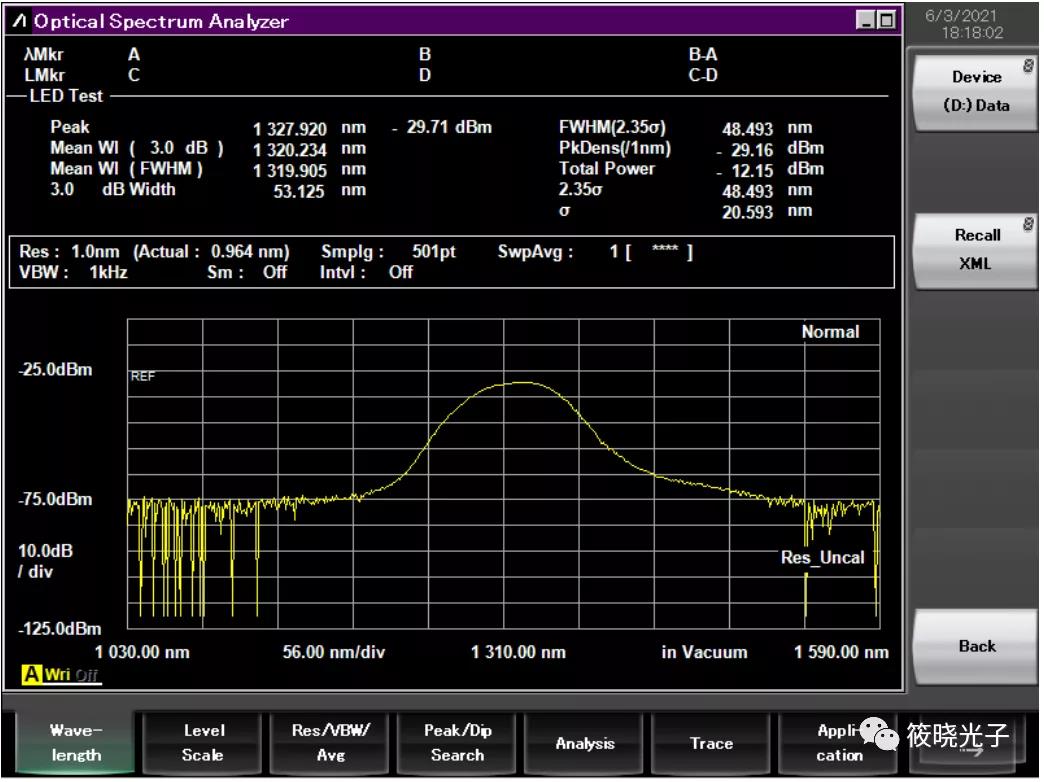The height and width of the screenshot is (782, 1044).
Task: Maximize the Optical Spectrum Analyzer window
Action: pyautogui.click(x=886, y=21)
